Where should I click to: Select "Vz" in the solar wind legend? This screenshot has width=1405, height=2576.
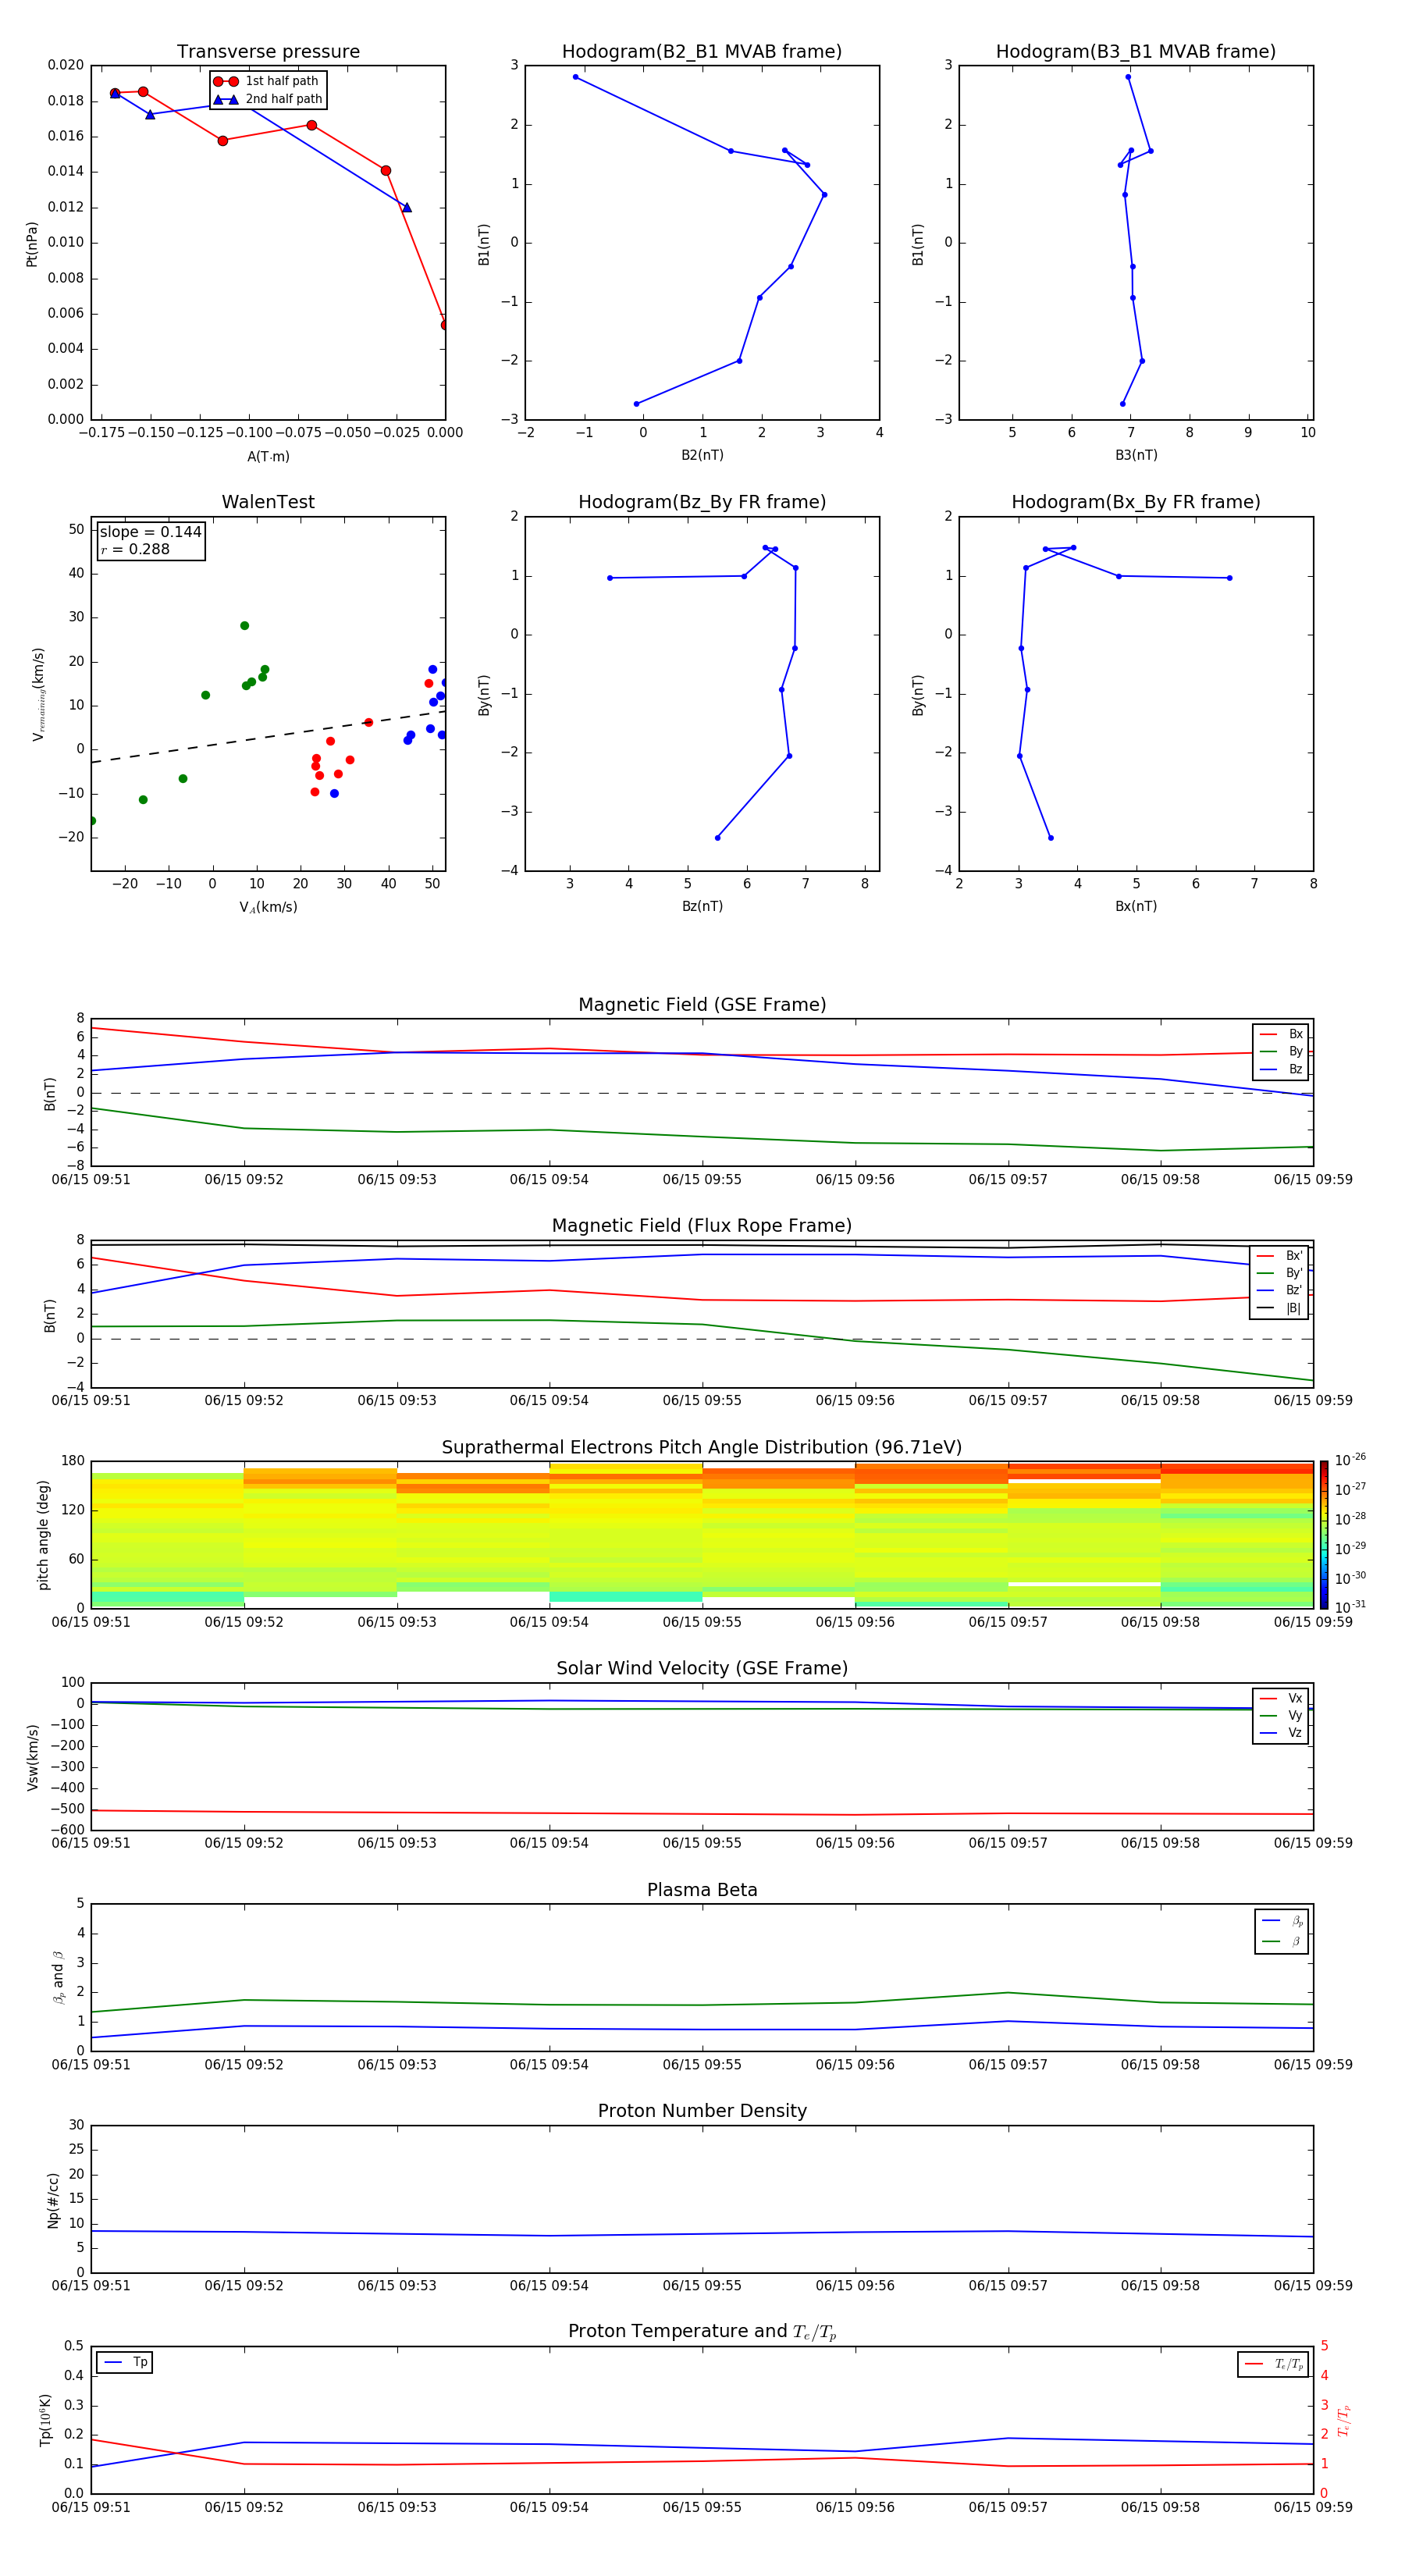(1281, 1732)
